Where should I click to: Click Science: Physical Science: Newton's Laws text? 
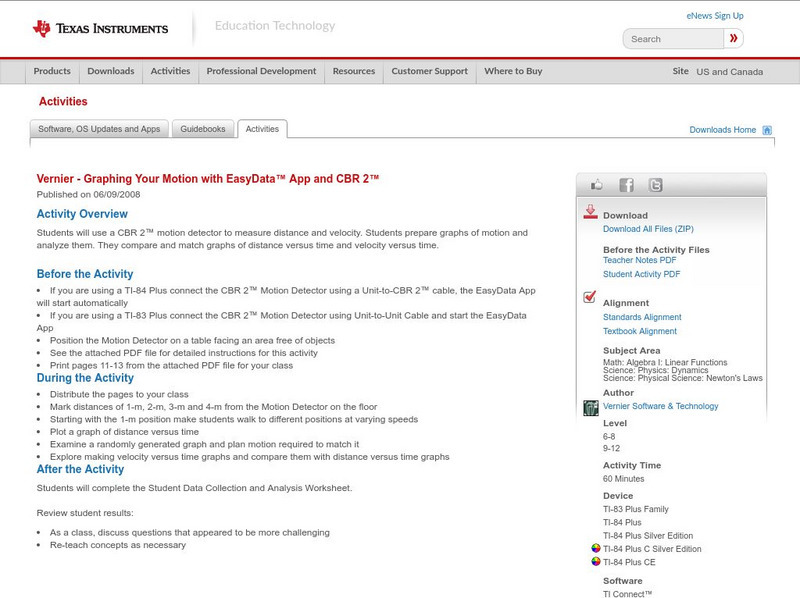[x=683, y=378]
